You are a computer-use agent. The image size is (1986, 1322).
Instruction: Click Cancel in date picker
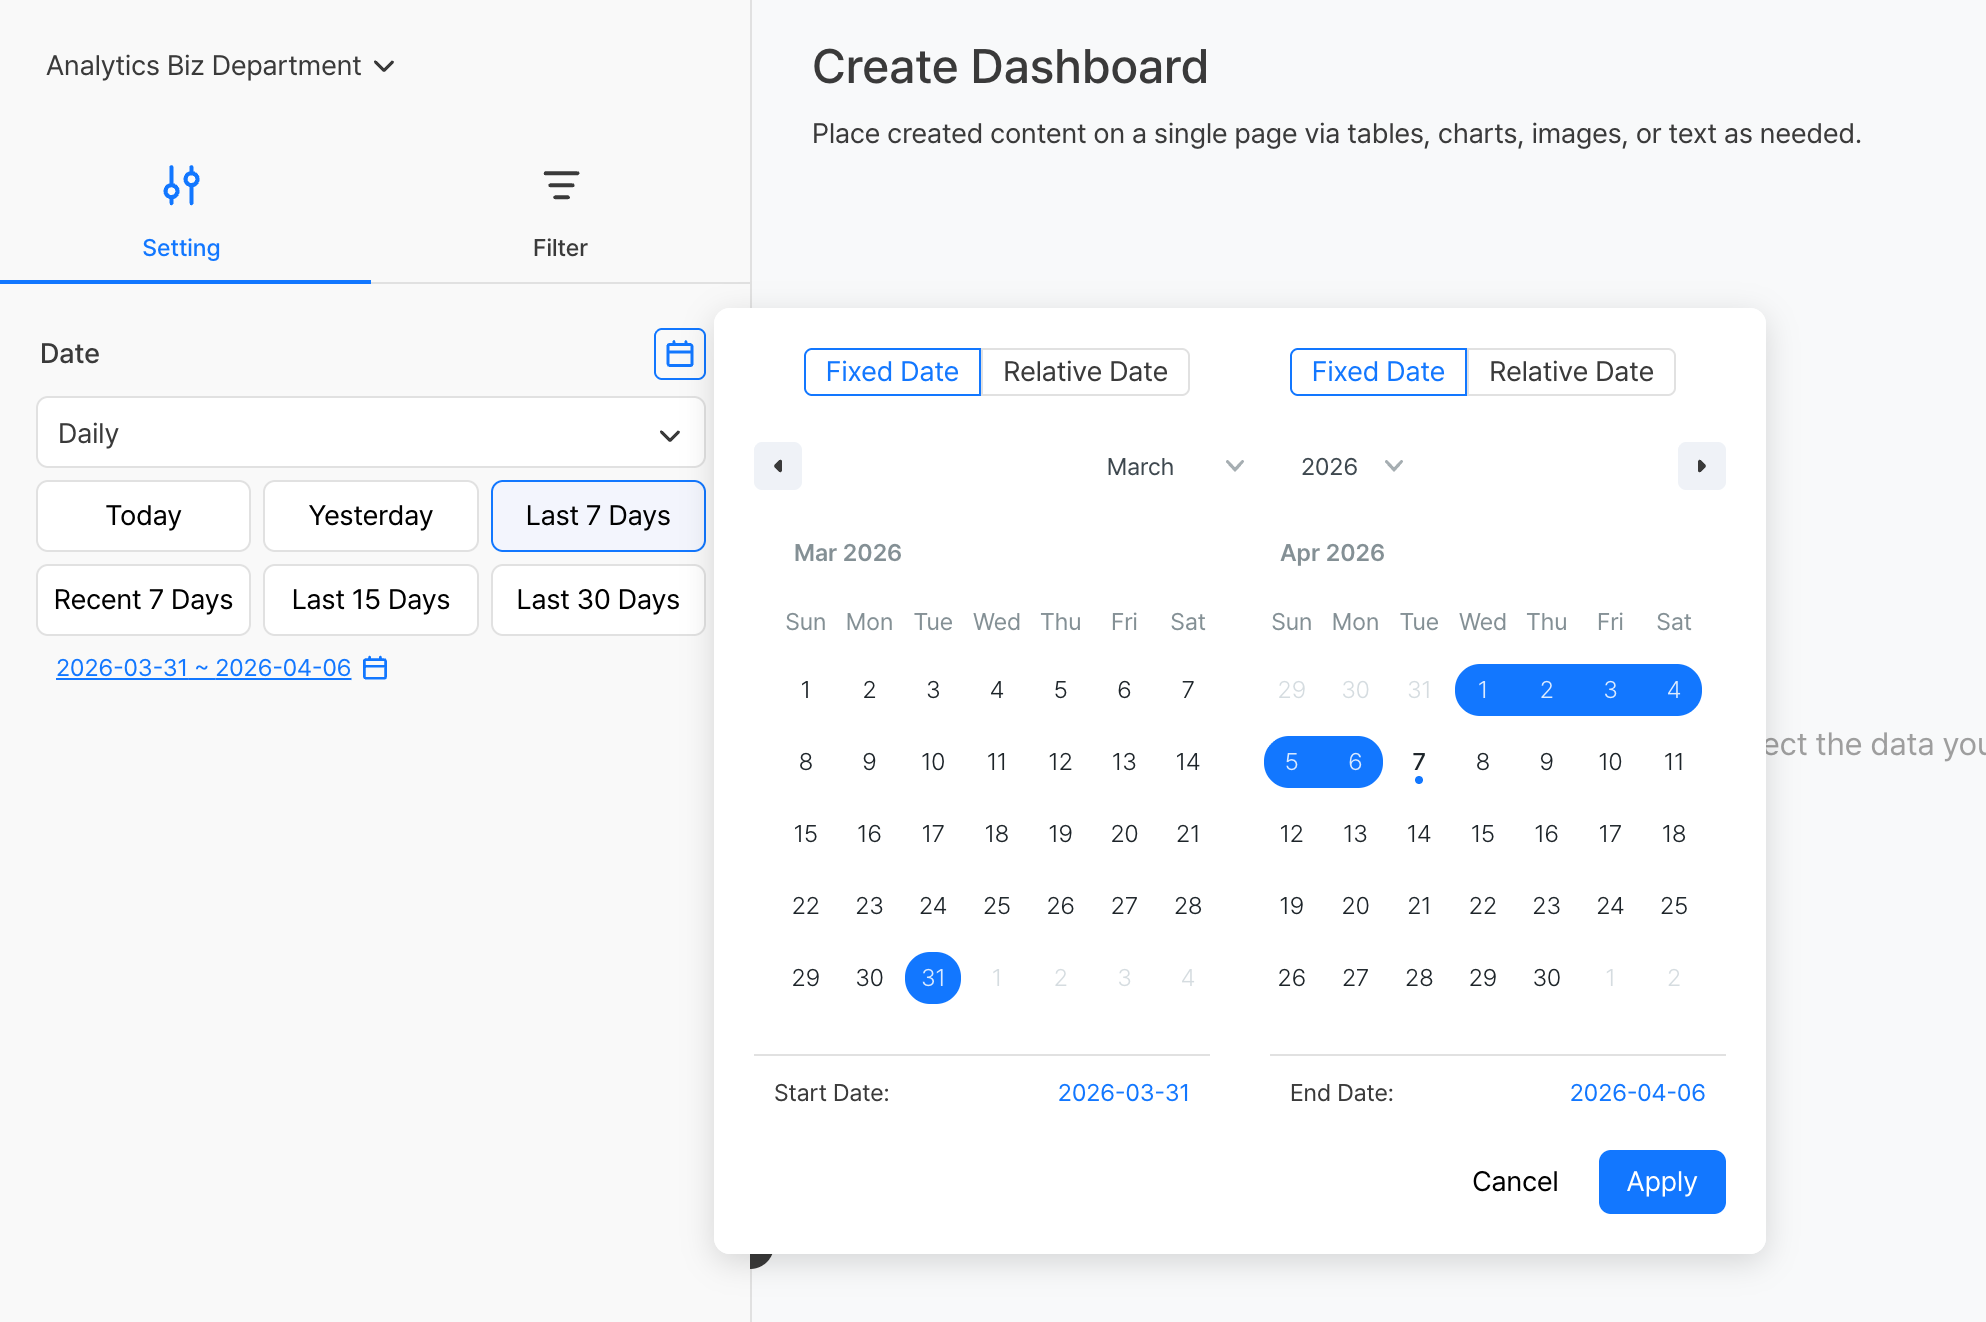pyautogui.click(x=1514, y=1182)
